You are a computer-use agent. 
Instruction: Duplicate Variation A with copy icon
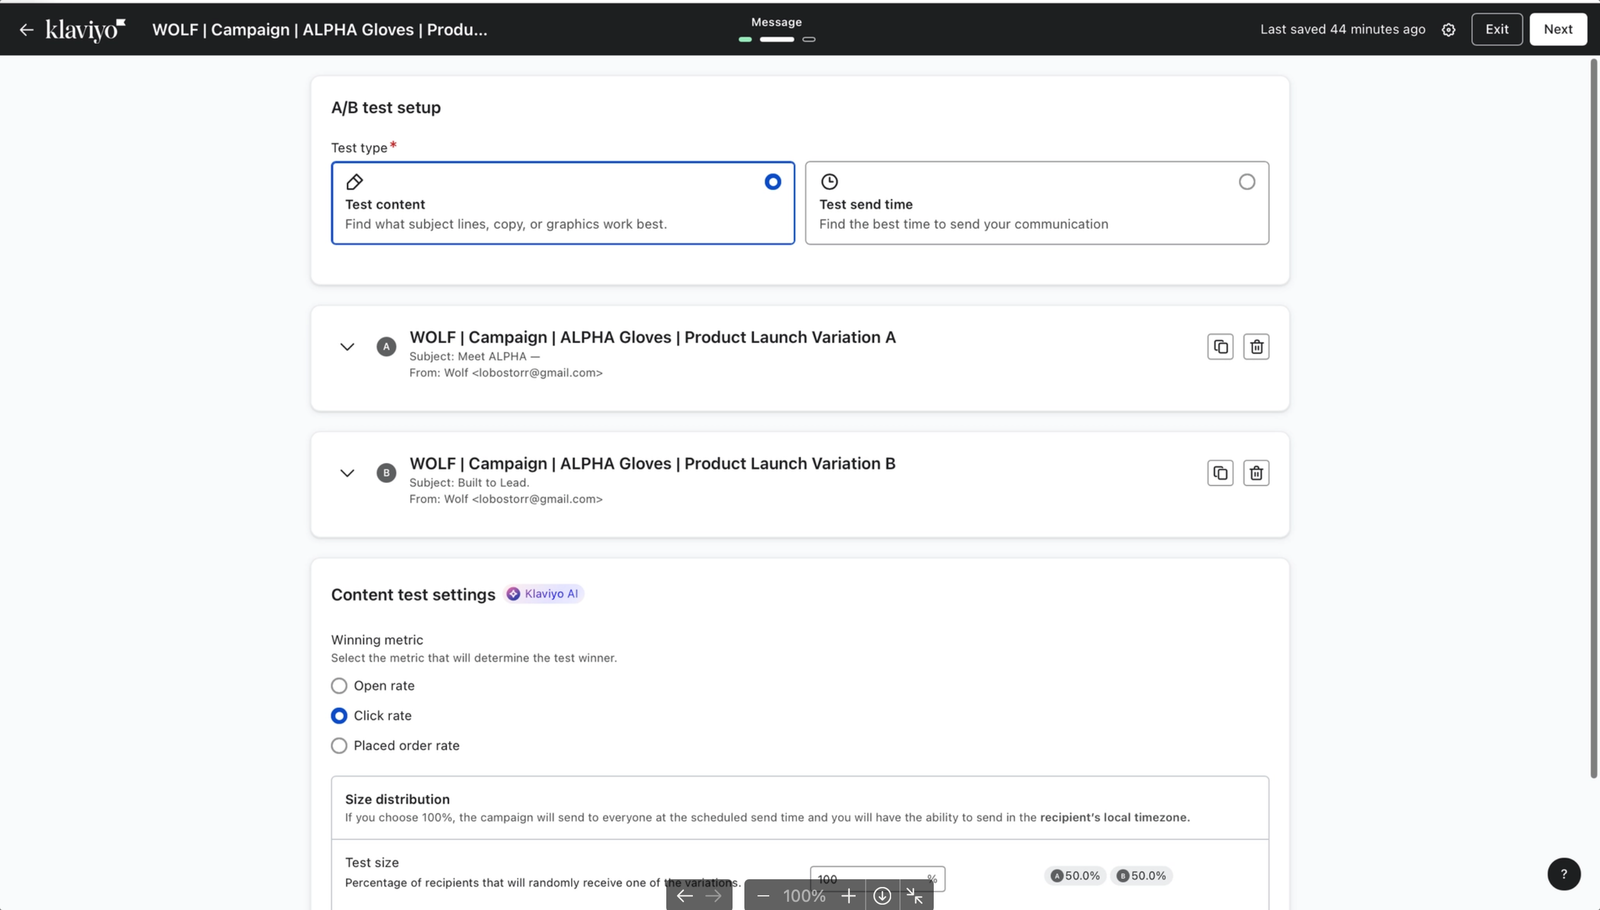pyautogui.click(x=1220, y=347)
